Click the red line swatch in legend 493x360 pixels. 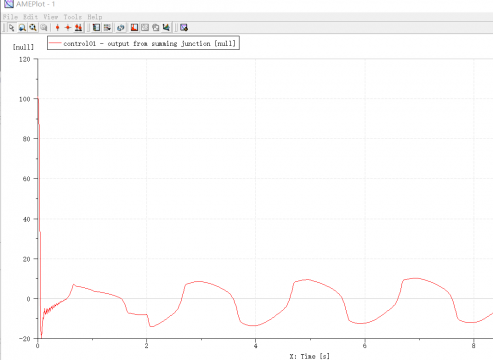tap(55, 43)
